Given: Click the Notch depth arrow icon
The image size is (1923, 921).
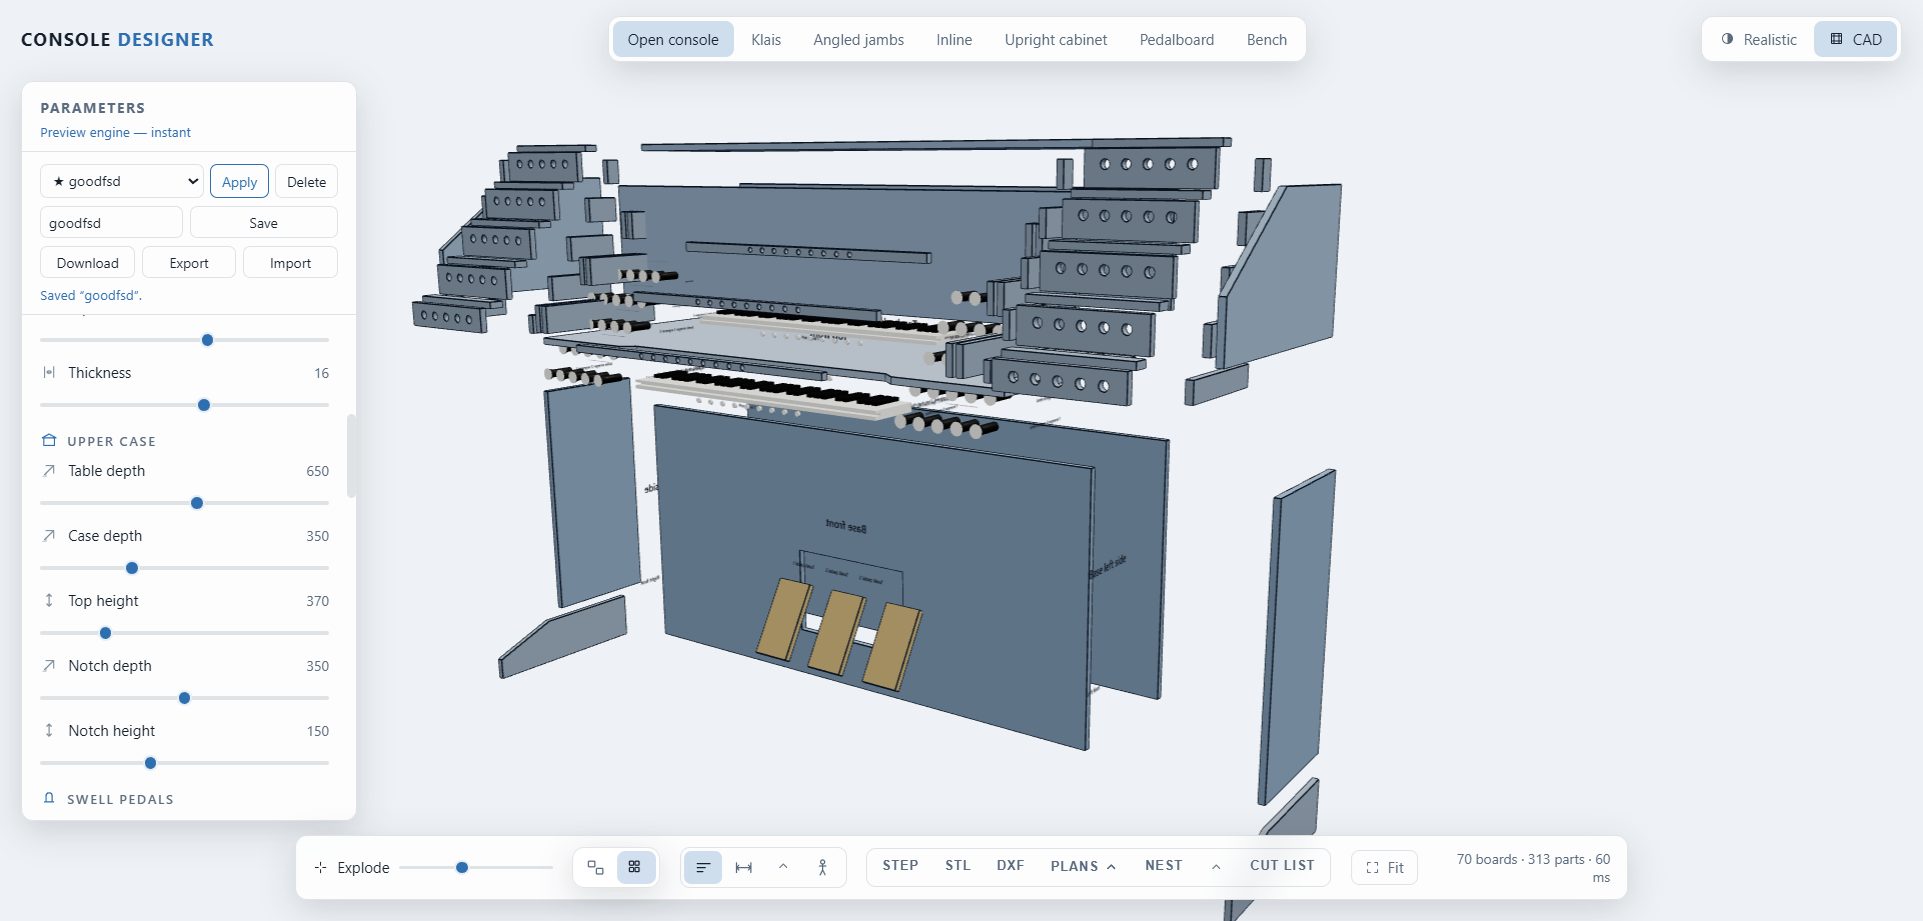Looking at the screenshot, I should (49, 666).
